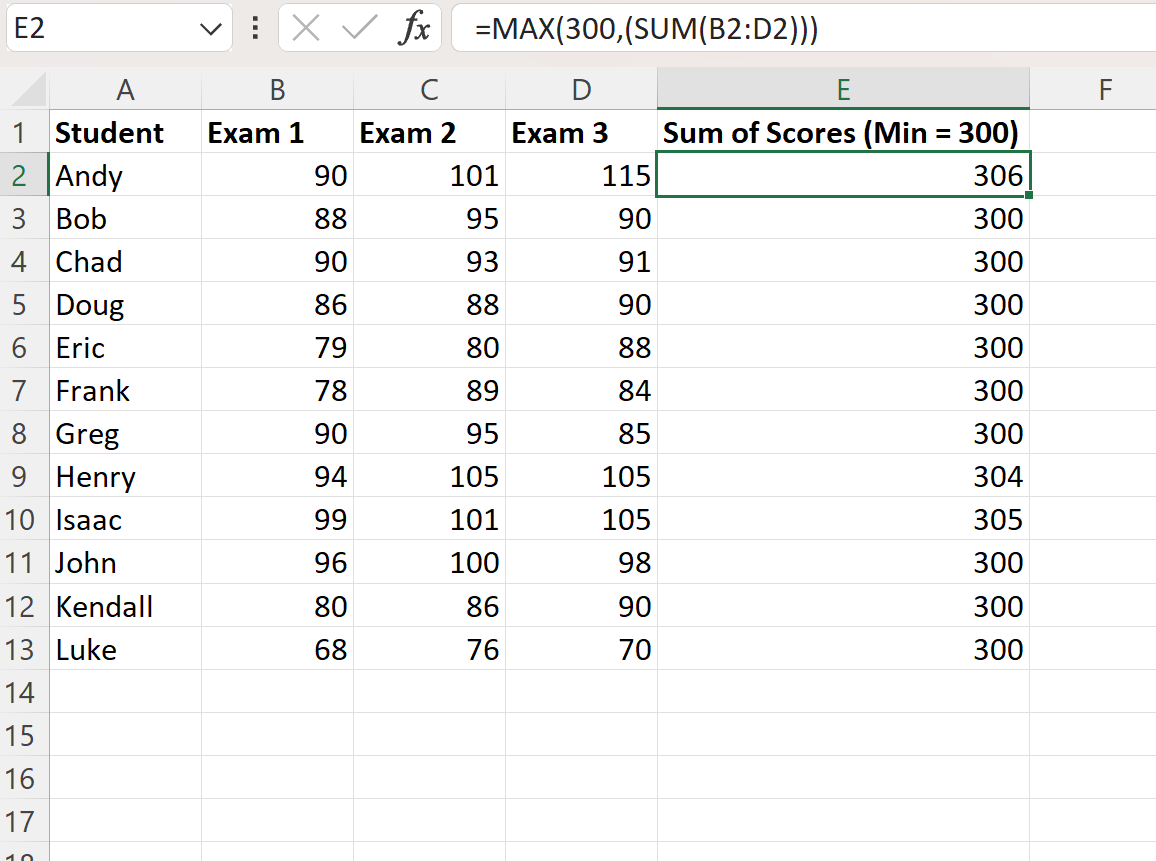Select row 9 header
The width and height of the screenshot is (1156, 861).
pos(24,476)
